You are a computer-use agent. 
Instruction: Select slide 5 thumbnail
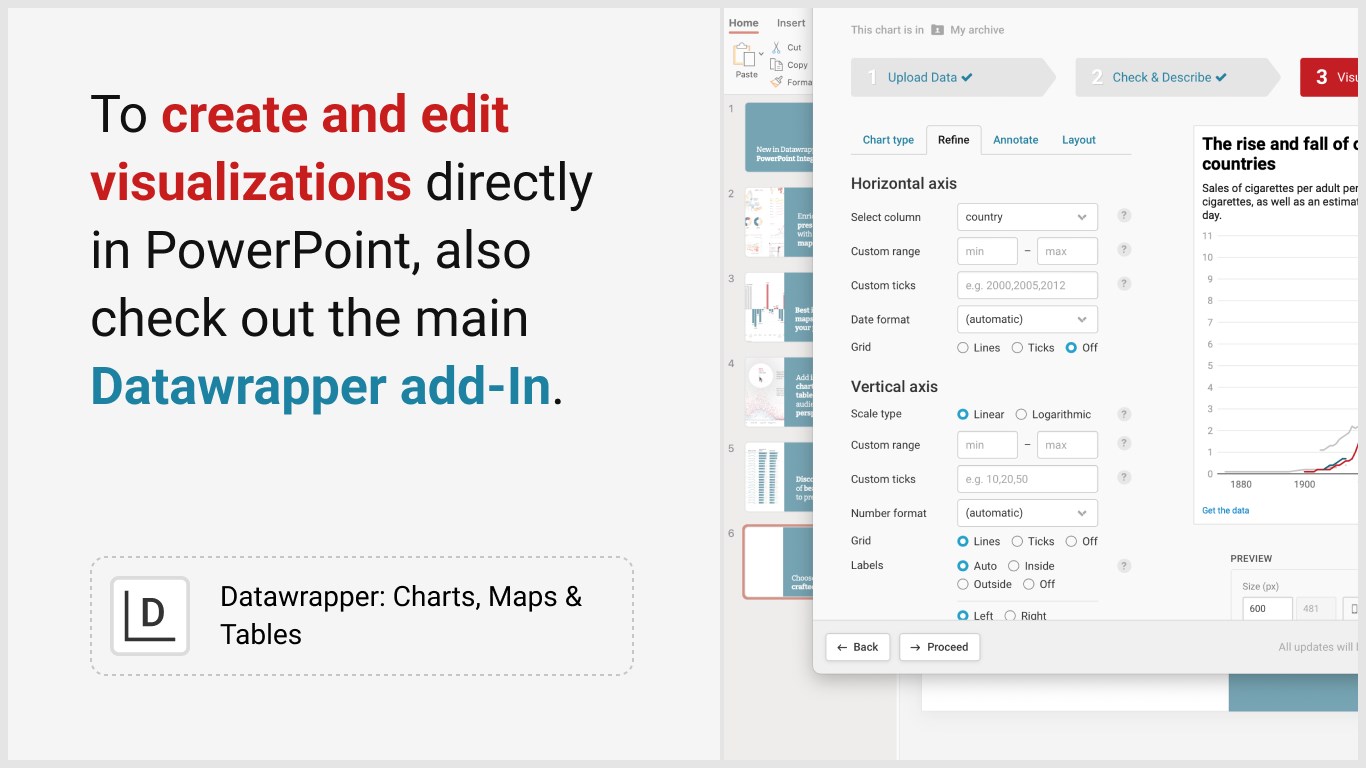pyautogui.click(x=778, y=477)
